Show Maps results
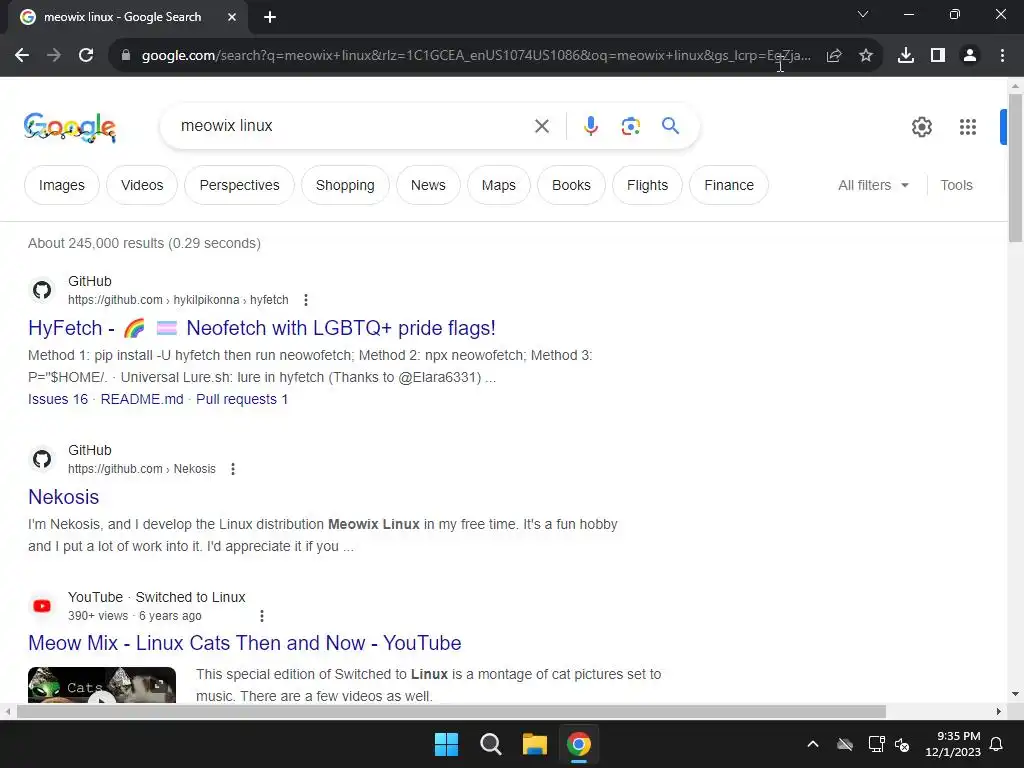The height and width of the screenshot is (768, 1024). tap(499, 185)
